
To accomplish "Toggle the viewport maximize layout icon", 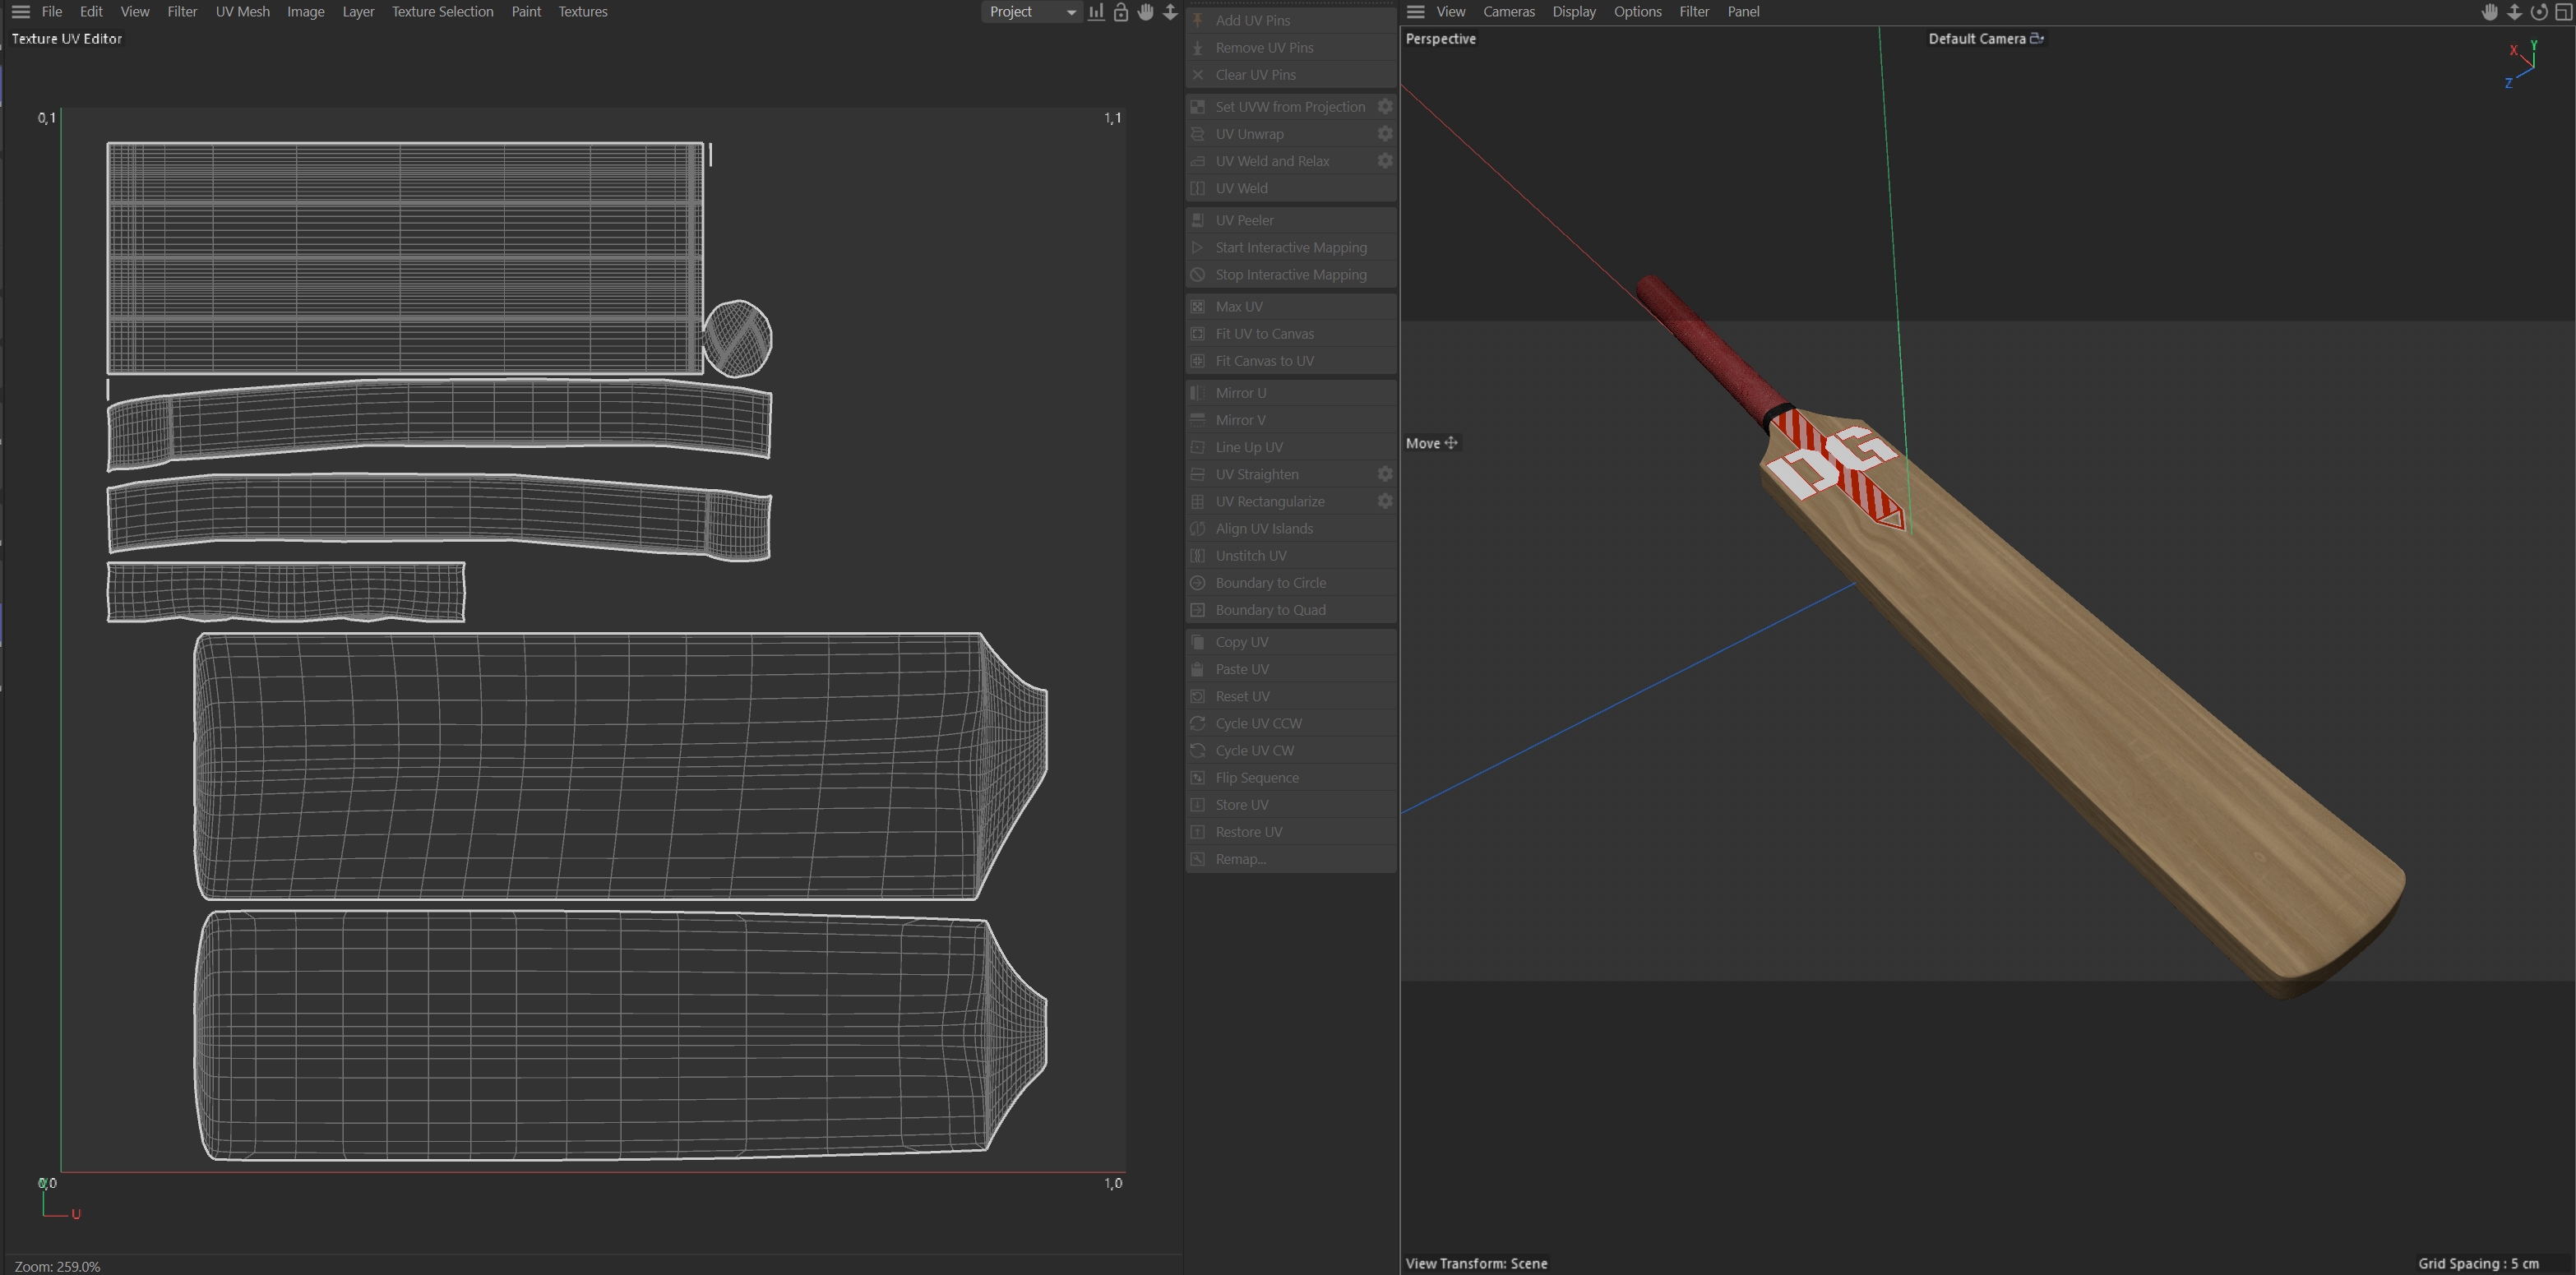I will click(2564, 12).
